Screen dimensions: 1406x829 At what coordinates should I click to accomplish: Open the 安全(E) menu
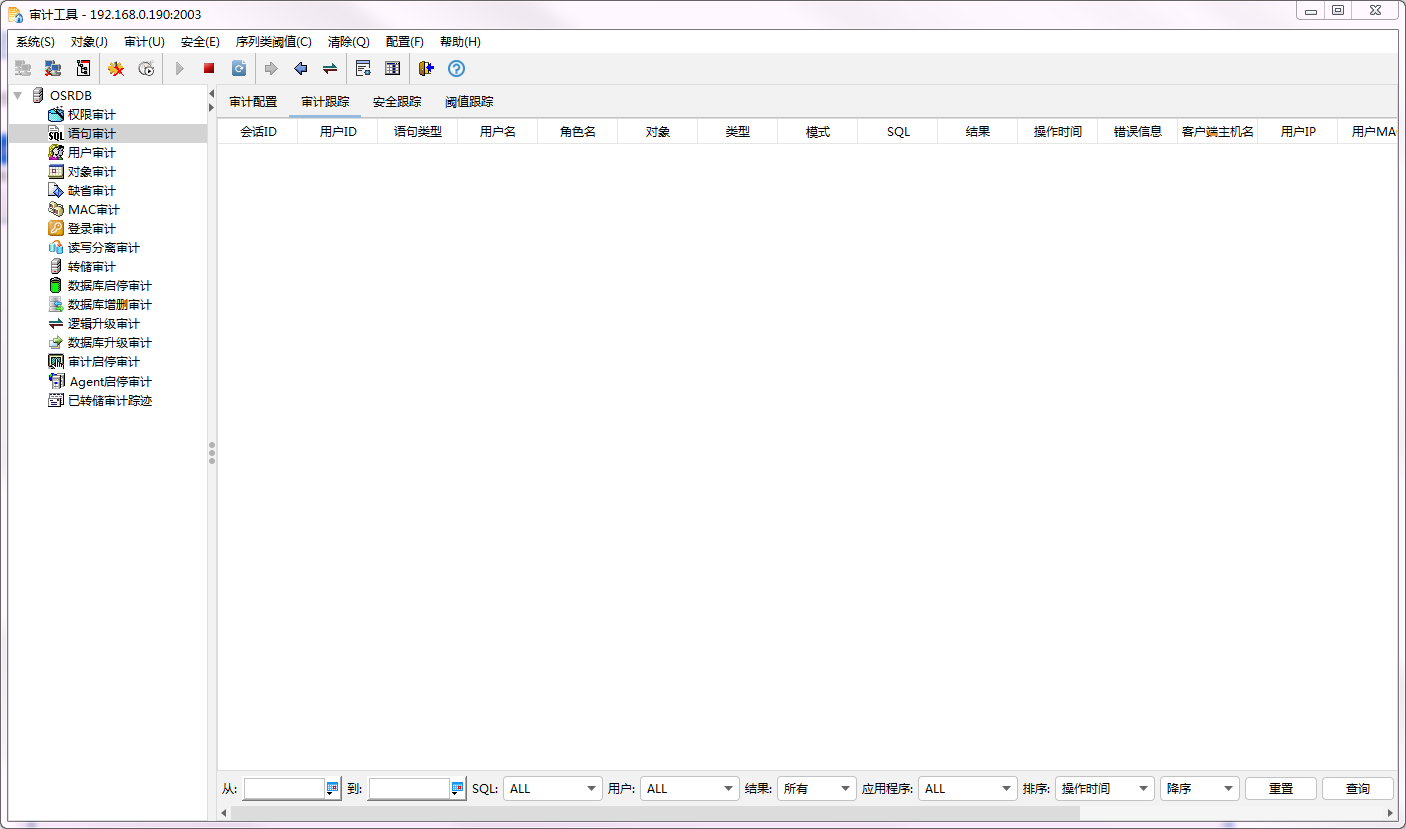tap(200, 42)
